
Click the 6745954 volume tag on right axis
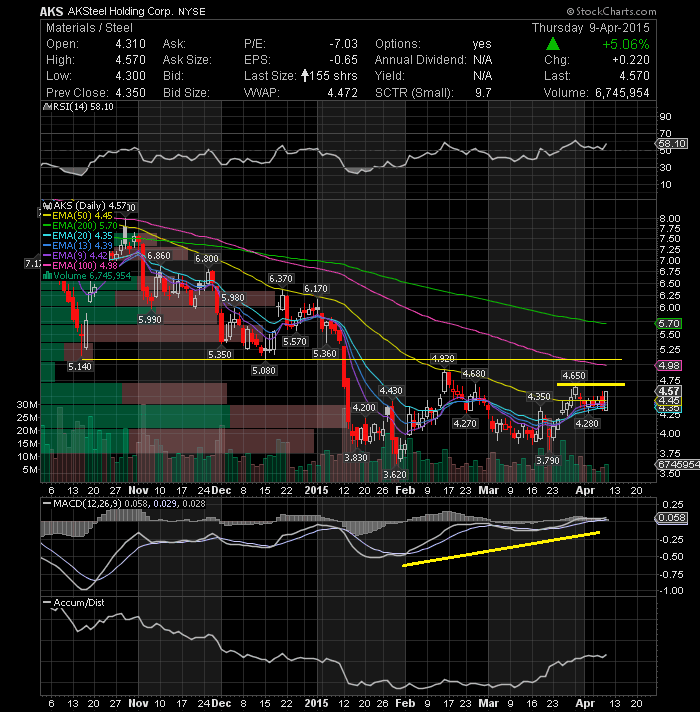(x=678, y=465)
